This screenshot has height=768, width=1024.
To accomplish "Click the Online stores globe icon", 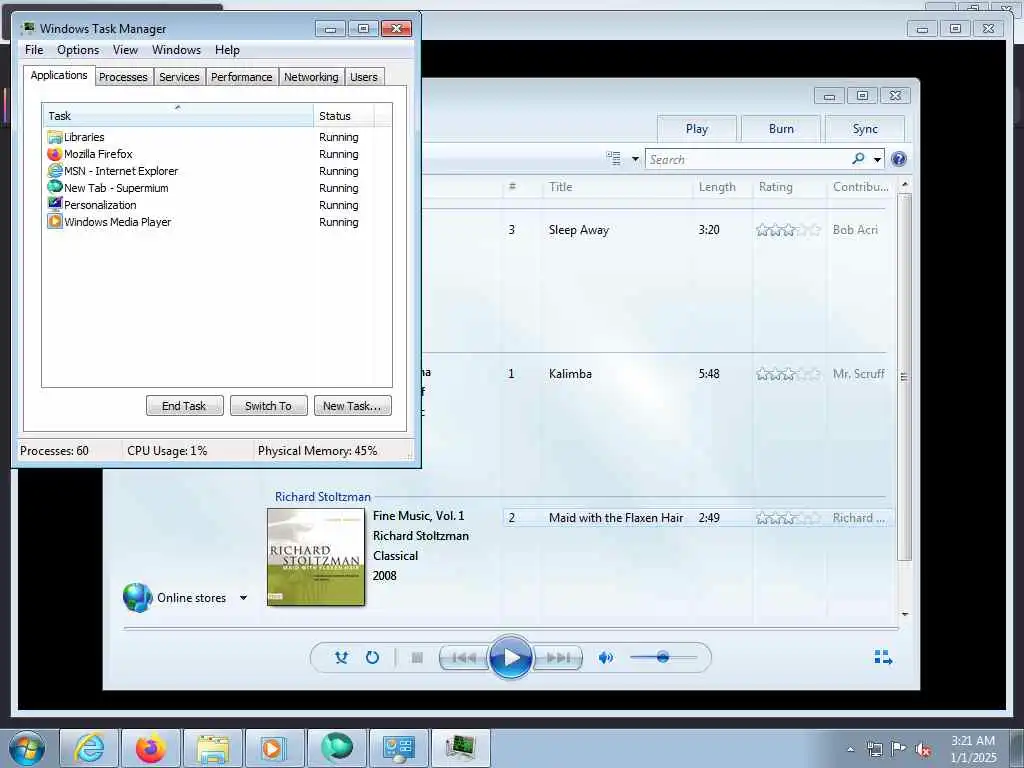I will coord(138,598).
